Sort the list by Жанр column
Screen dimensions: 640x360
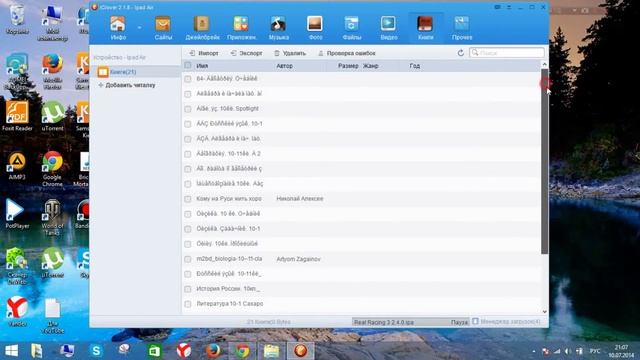pos(371,66)
